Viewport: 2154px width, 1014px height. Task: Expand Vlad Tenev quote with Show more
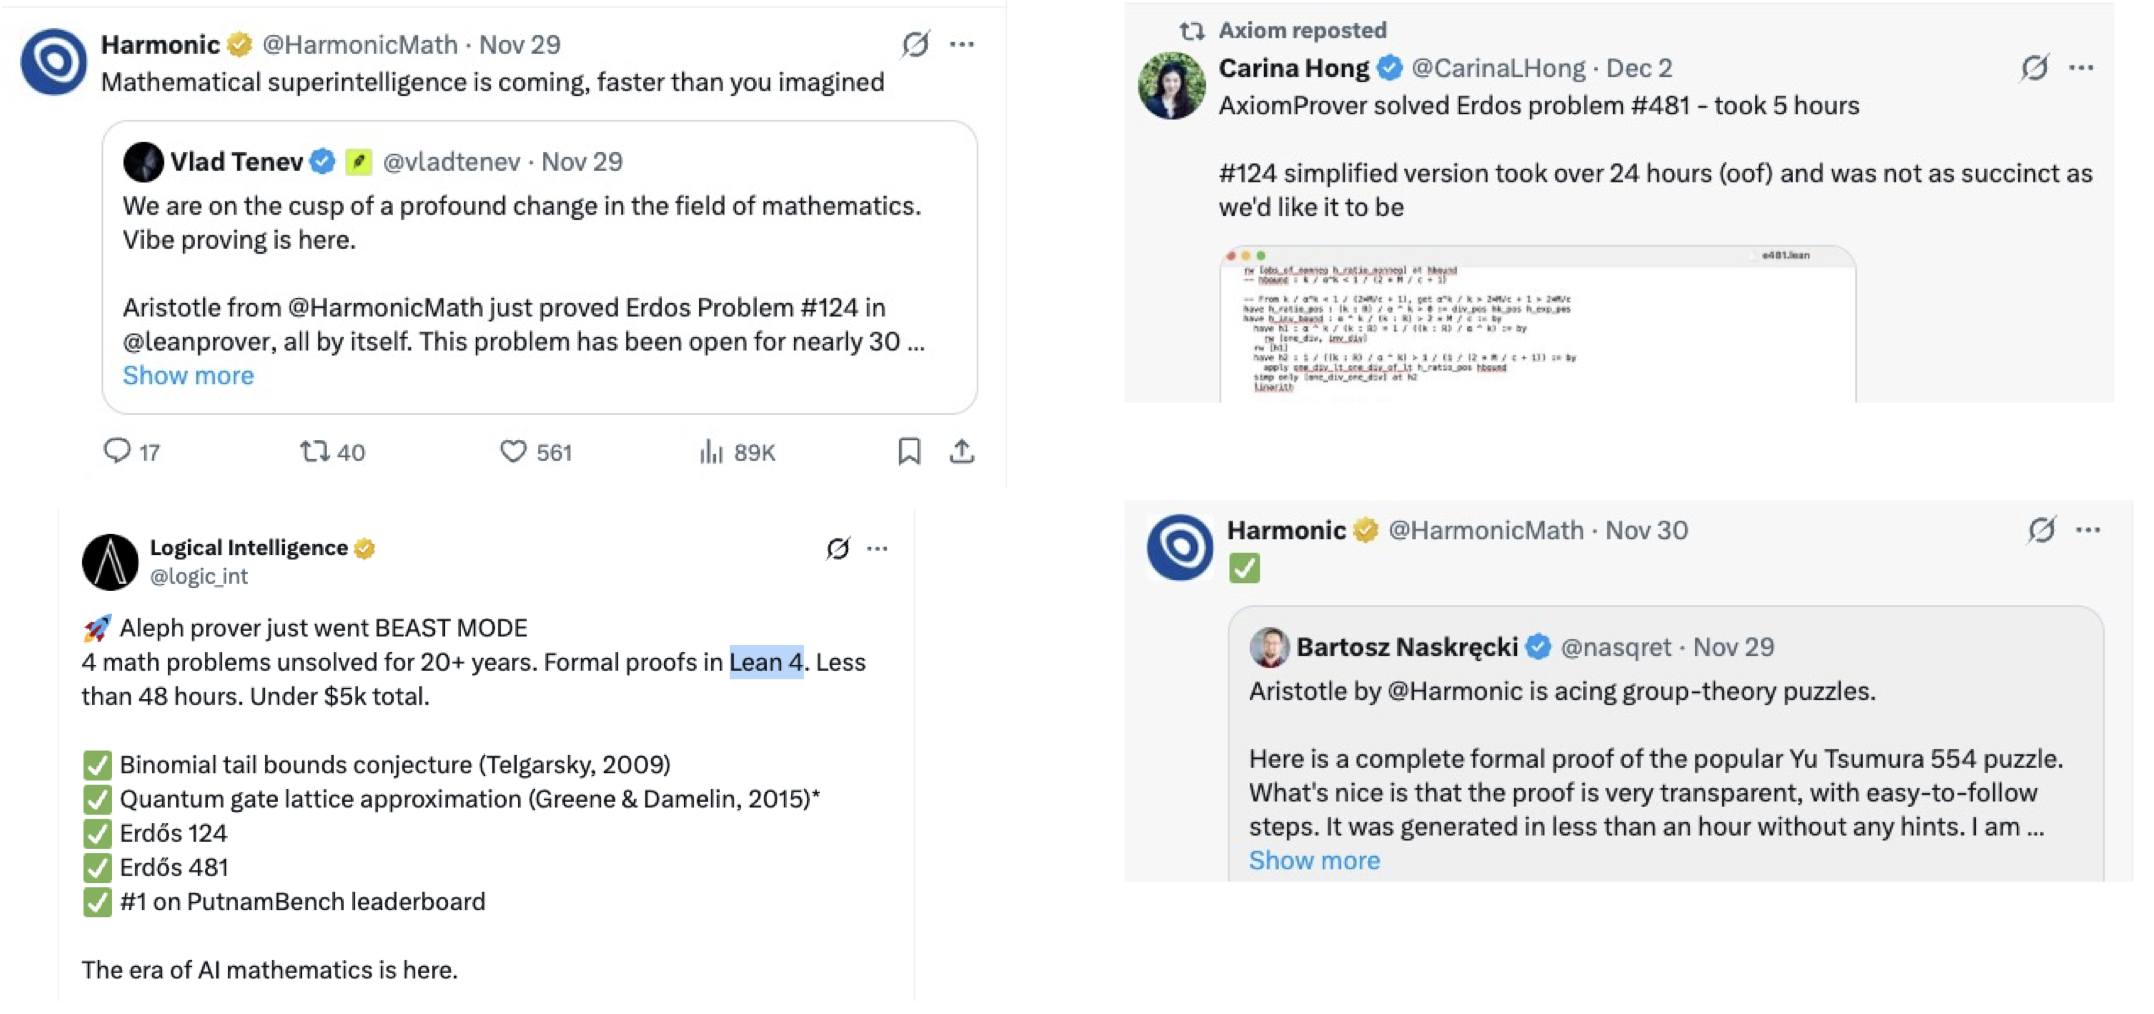coord(188,375)
